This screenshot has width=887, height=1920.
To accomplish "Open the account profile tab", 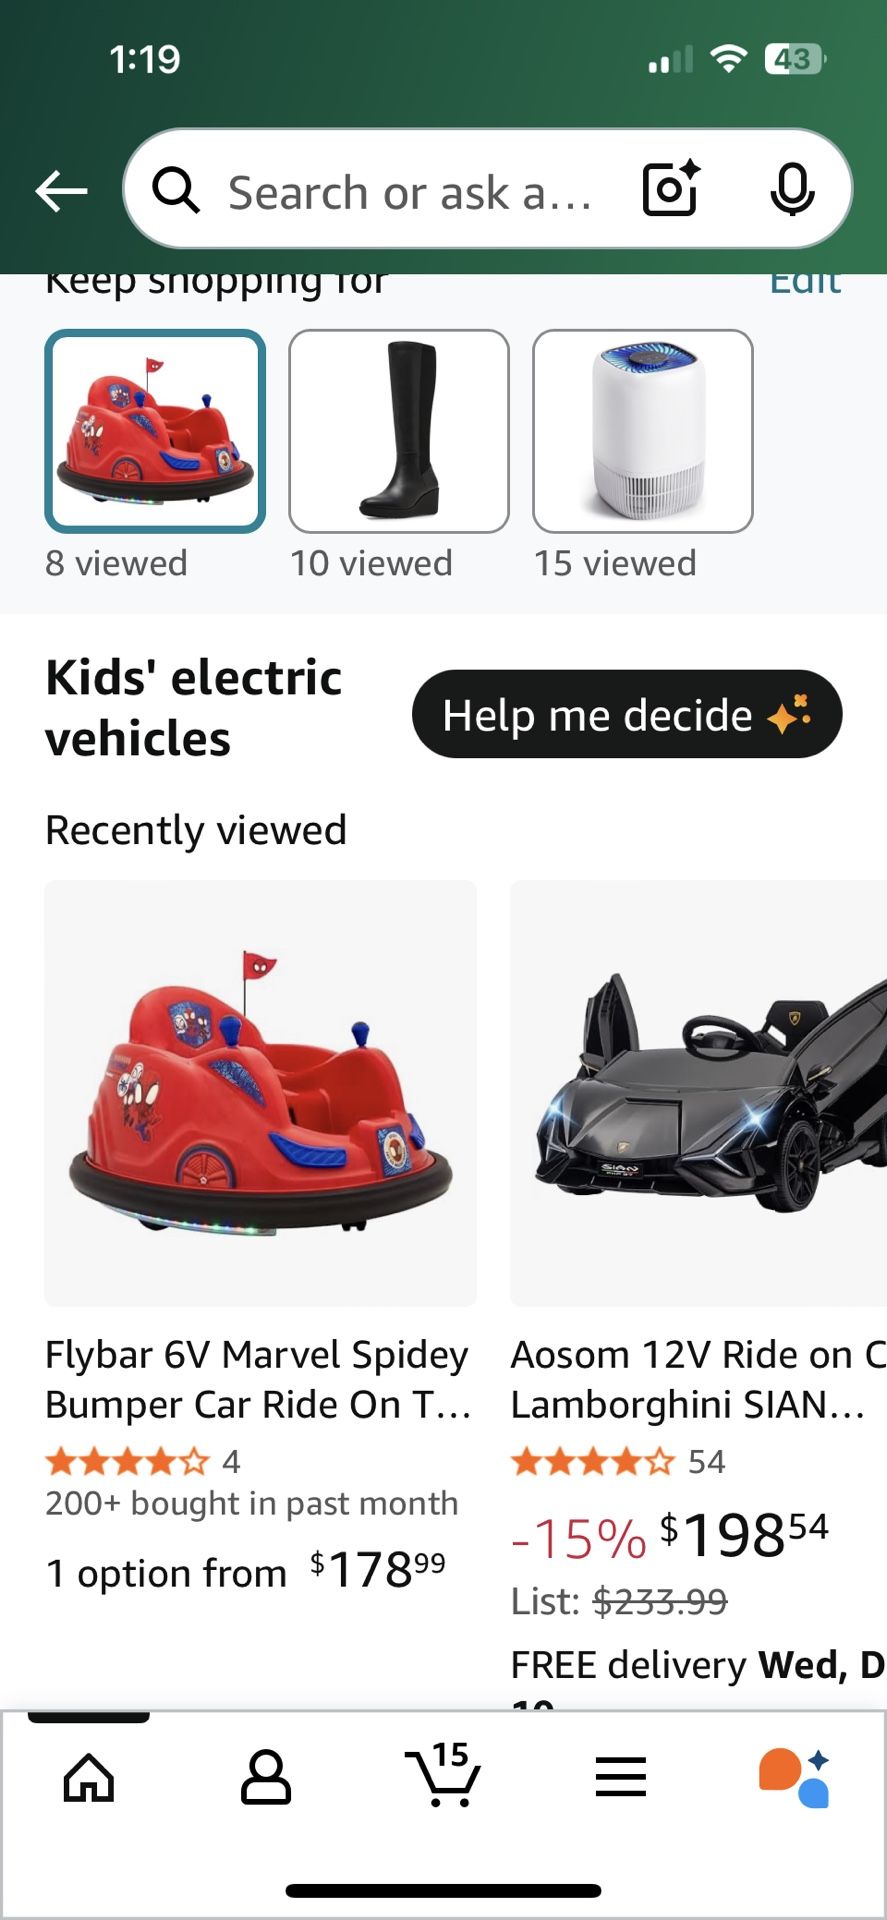I will (266, 1778).
